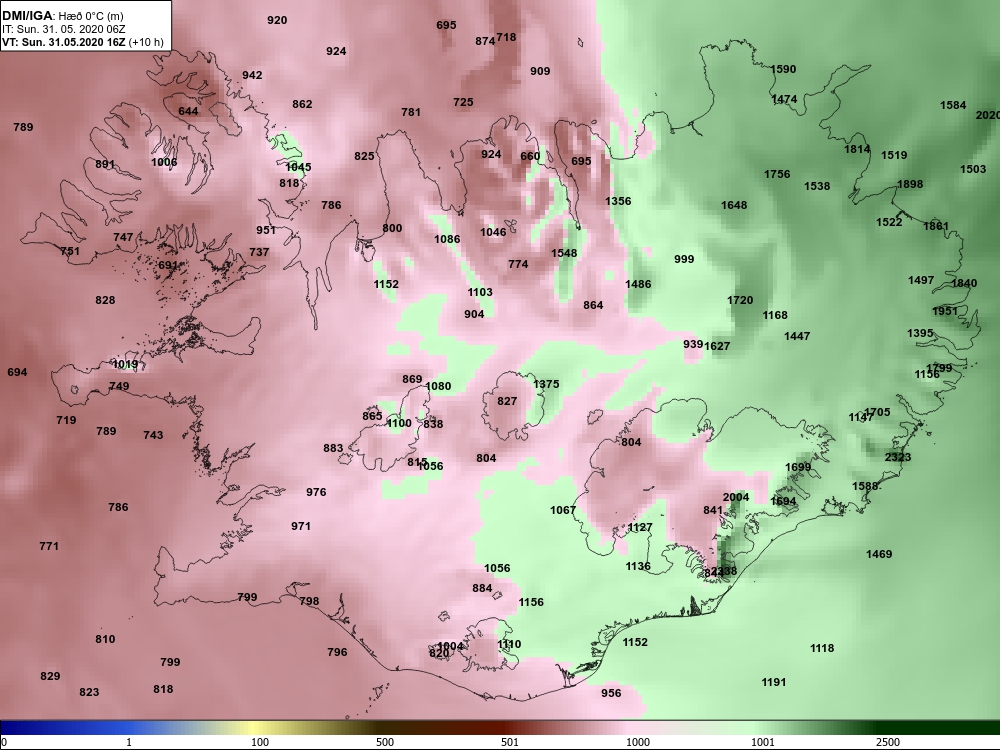Click the value 1474 on the map
The image size is (1000, 750).
point(784,99)
